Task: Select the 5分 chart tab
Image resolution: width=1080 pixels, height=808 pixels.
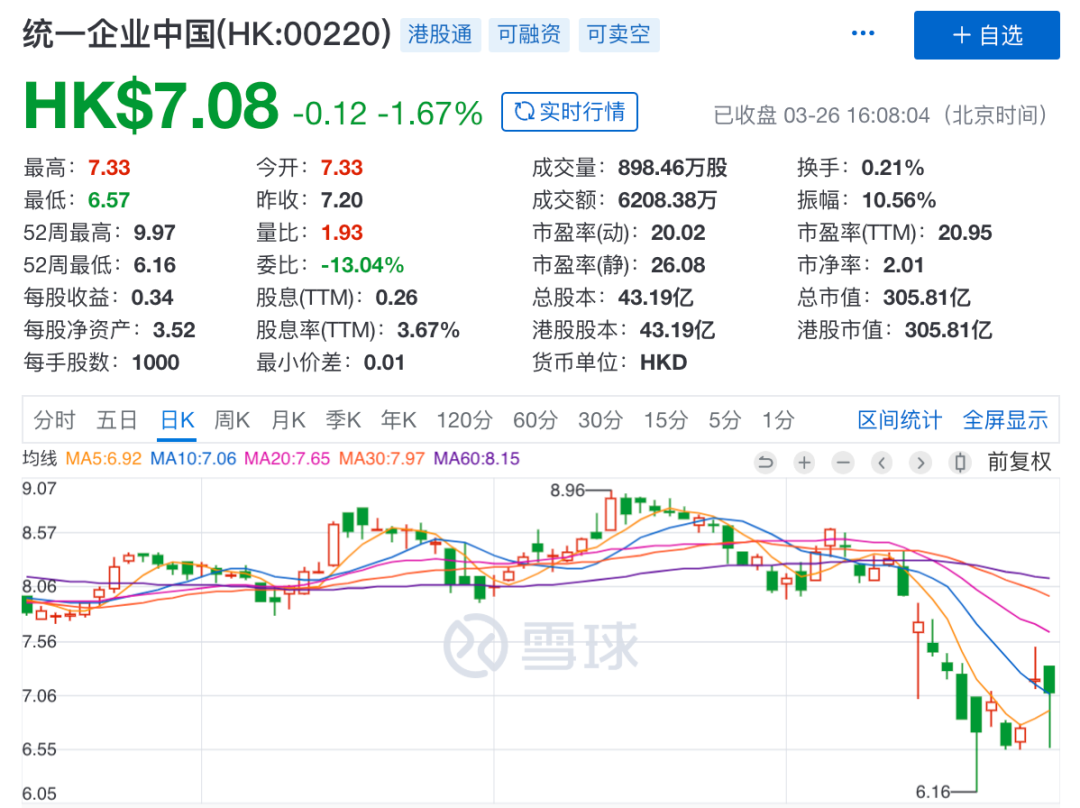Action: click(725, 419)
